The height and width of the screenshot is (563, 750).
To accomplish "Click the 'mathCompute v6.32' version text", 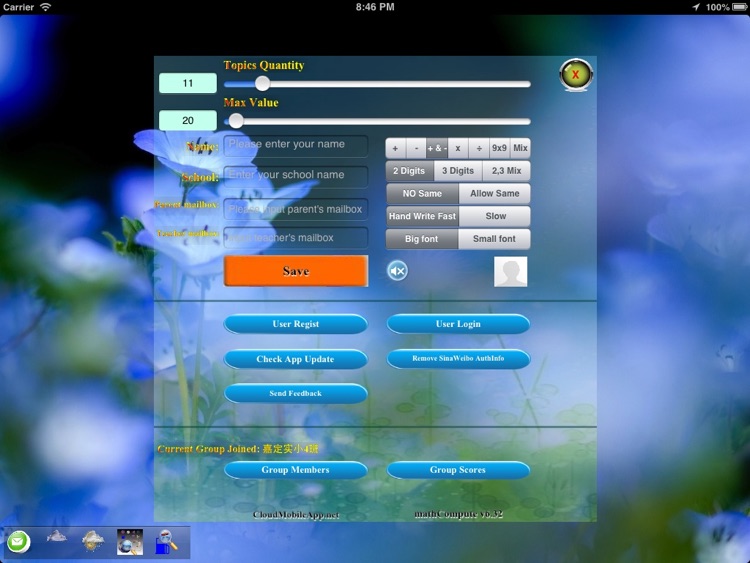I will 458,514.
